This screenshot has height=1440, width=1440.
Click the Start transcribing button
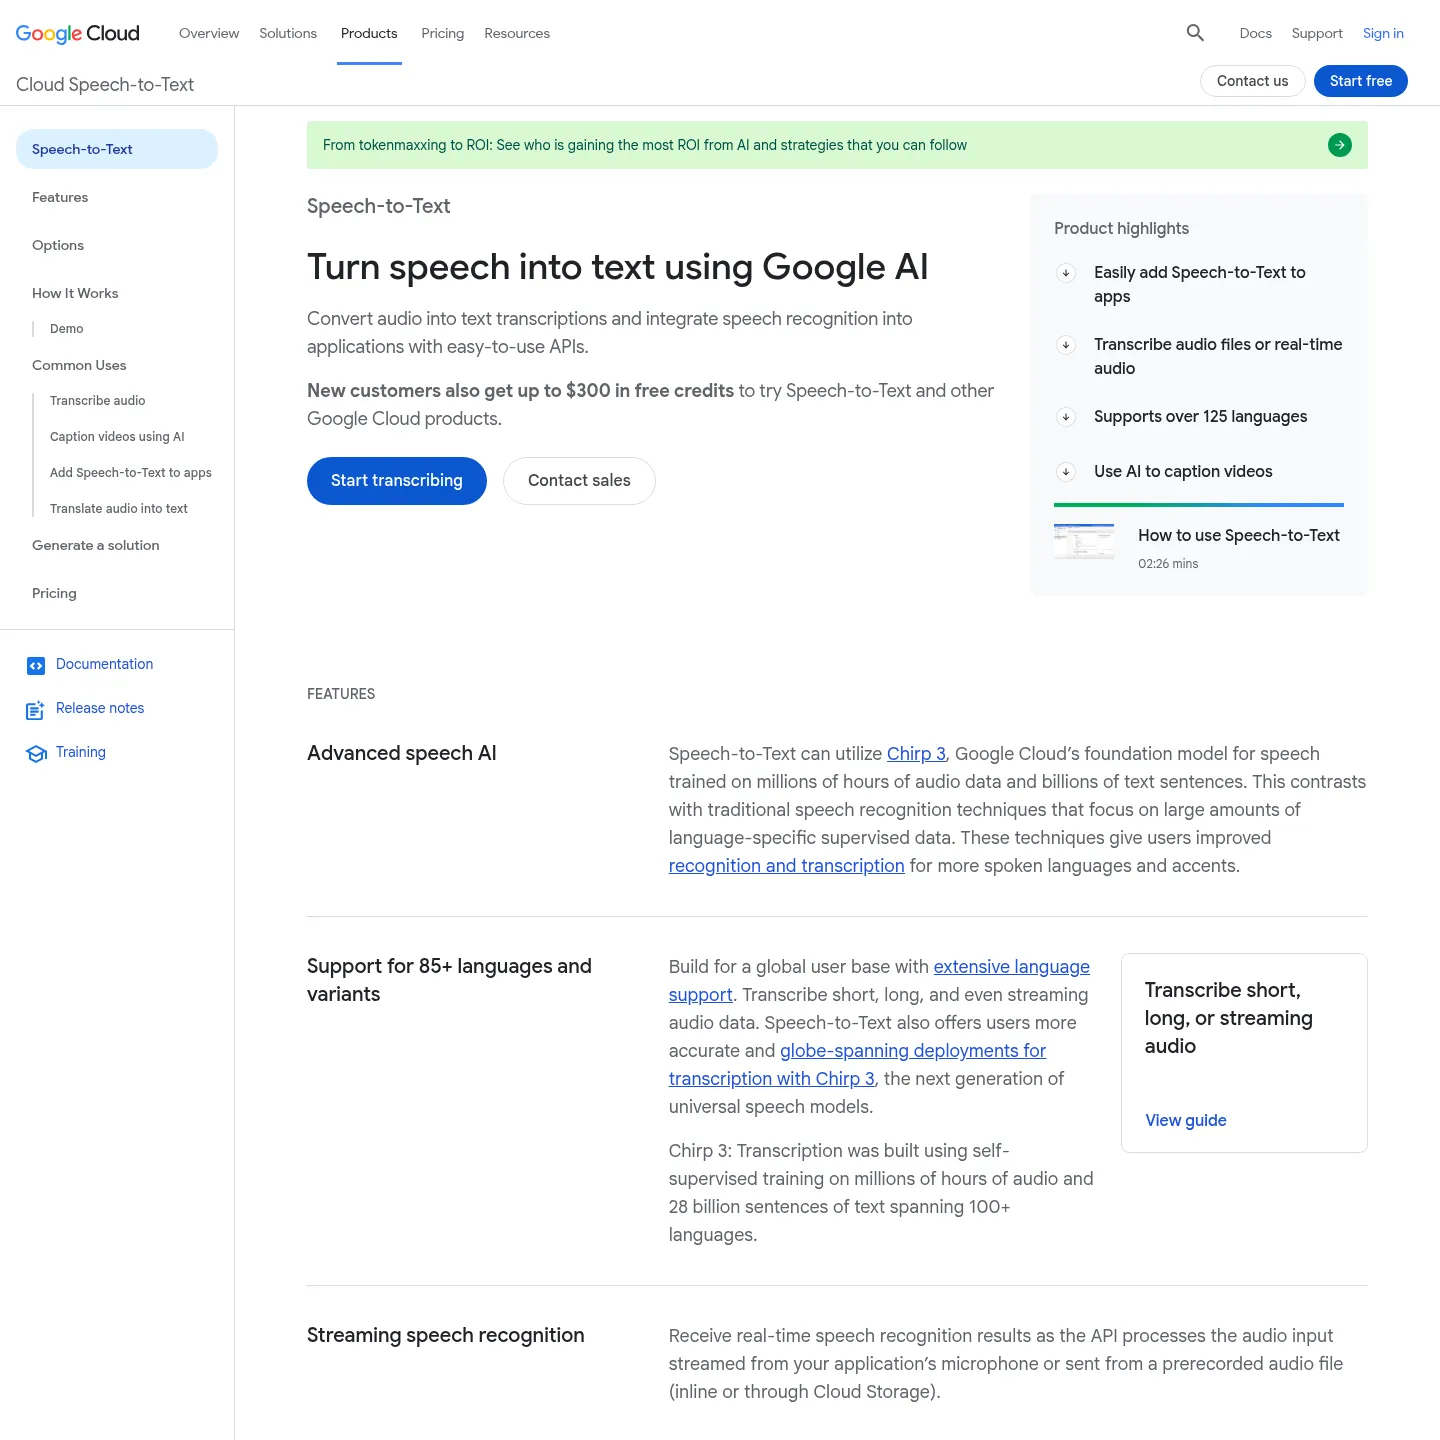tap(397, 481)
